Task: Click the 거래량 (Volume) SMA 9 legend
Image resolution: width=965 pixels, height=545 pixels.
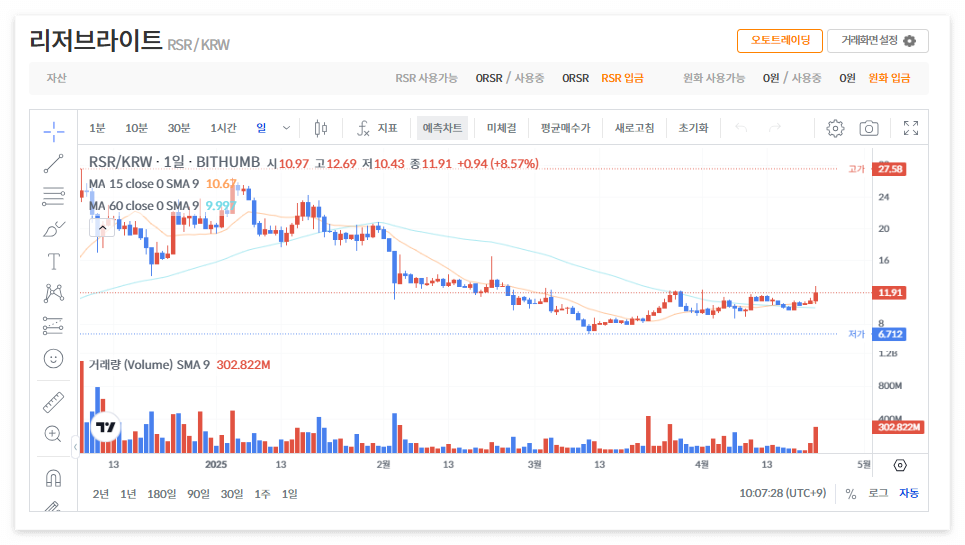Action: 150,365
